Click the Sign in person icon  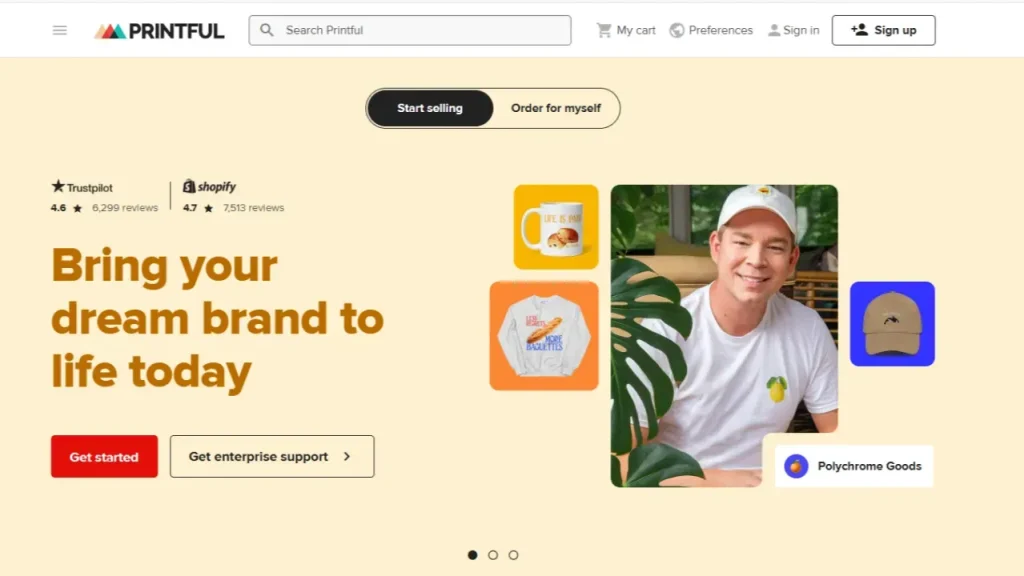(774, 30)
